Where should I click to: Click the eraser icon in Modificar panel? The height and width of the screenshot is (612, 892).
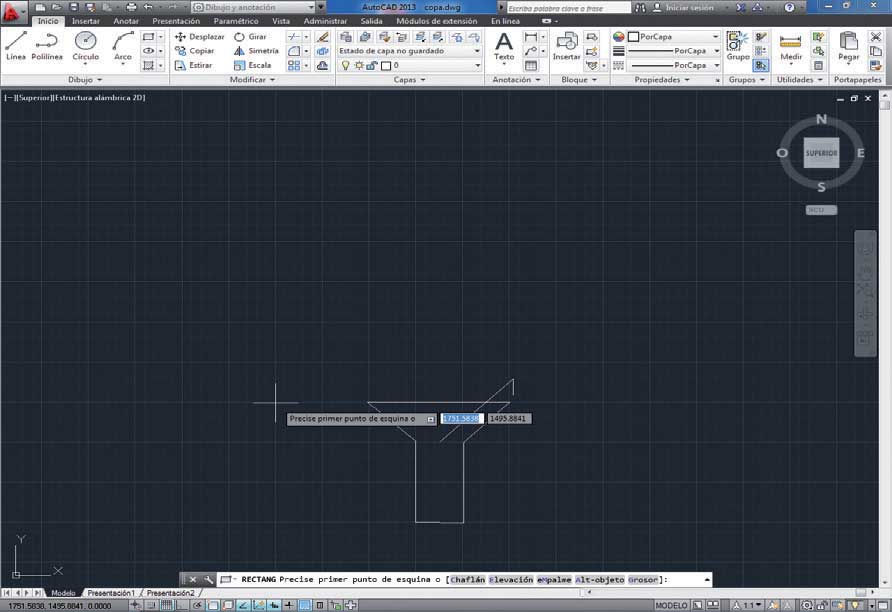[x=322, y=36]
